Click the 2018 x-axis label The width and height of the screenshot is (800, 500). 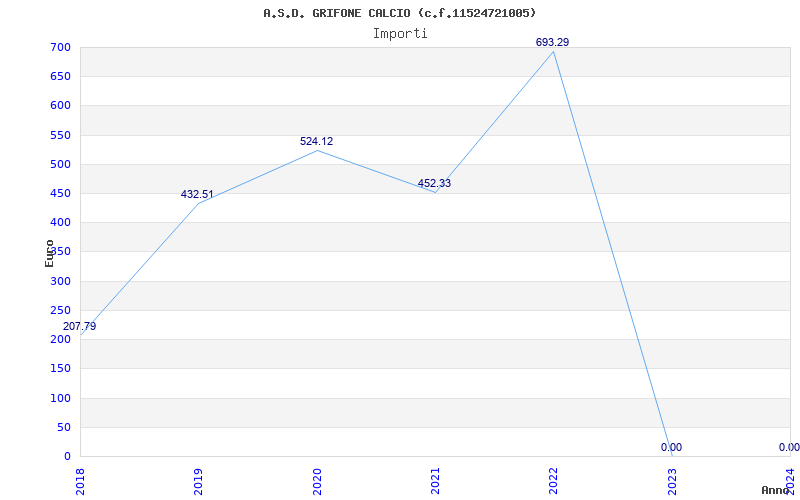80,482
